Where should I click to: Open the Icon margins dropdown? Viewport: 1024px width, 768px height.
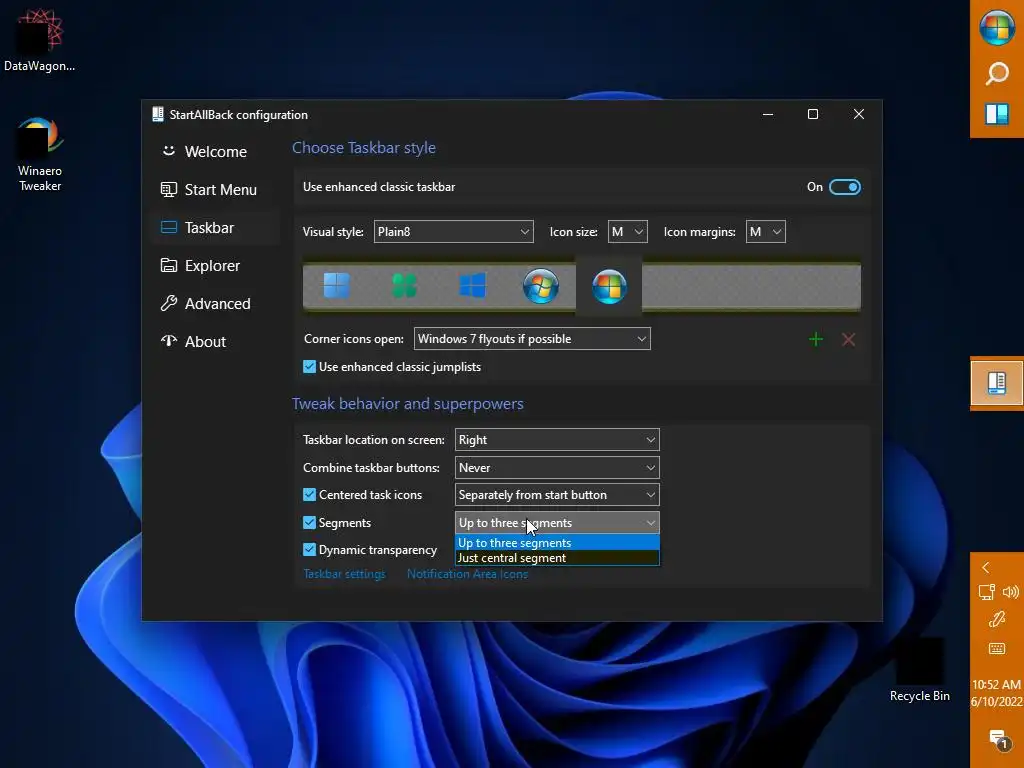[765, 232]
